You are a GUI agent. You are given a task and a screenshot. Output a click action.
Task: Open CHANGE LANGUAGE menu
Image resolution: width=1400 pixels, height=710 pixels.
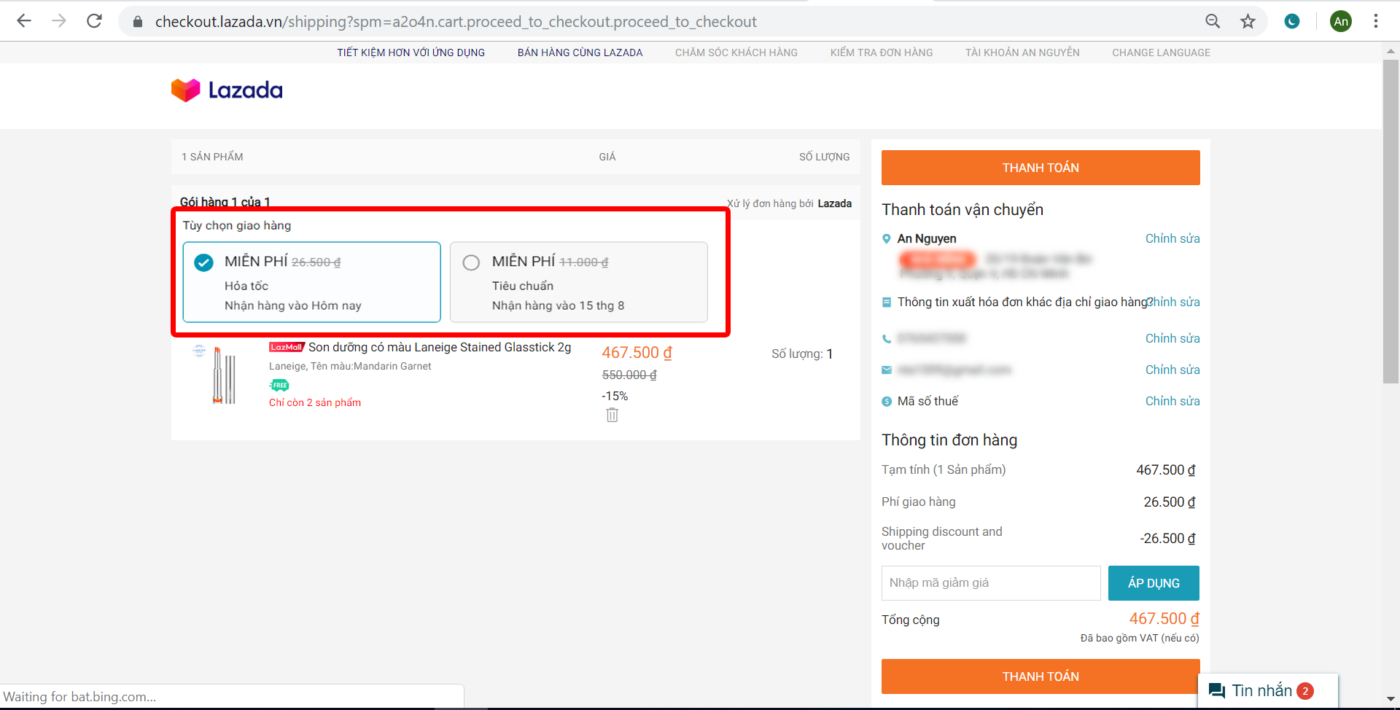tap(1161, 52)
